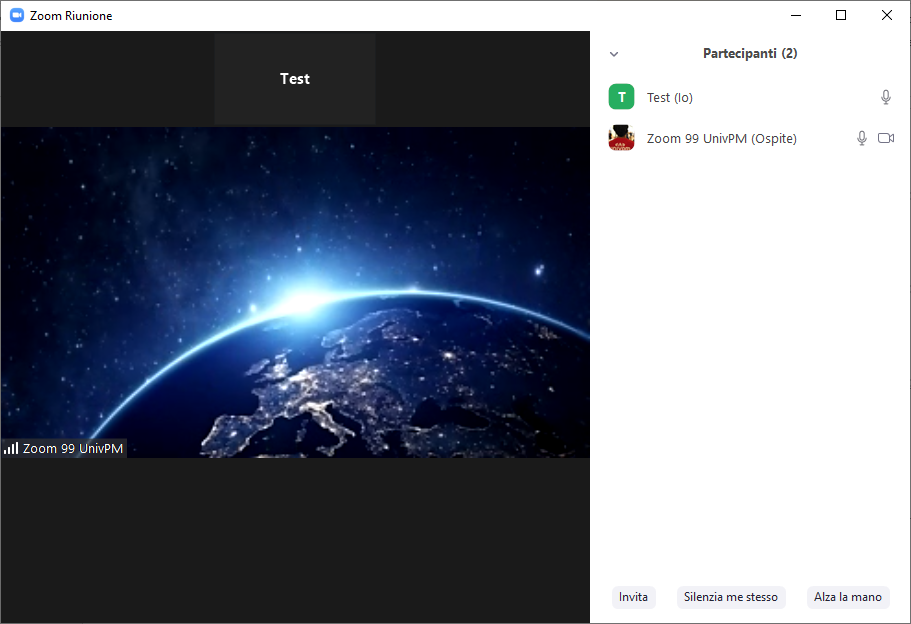This screenshot has width=911, height=624.
Task: Select Zoom 99 UnivPM (Ospite) participant name
Action: coord(722,139)
